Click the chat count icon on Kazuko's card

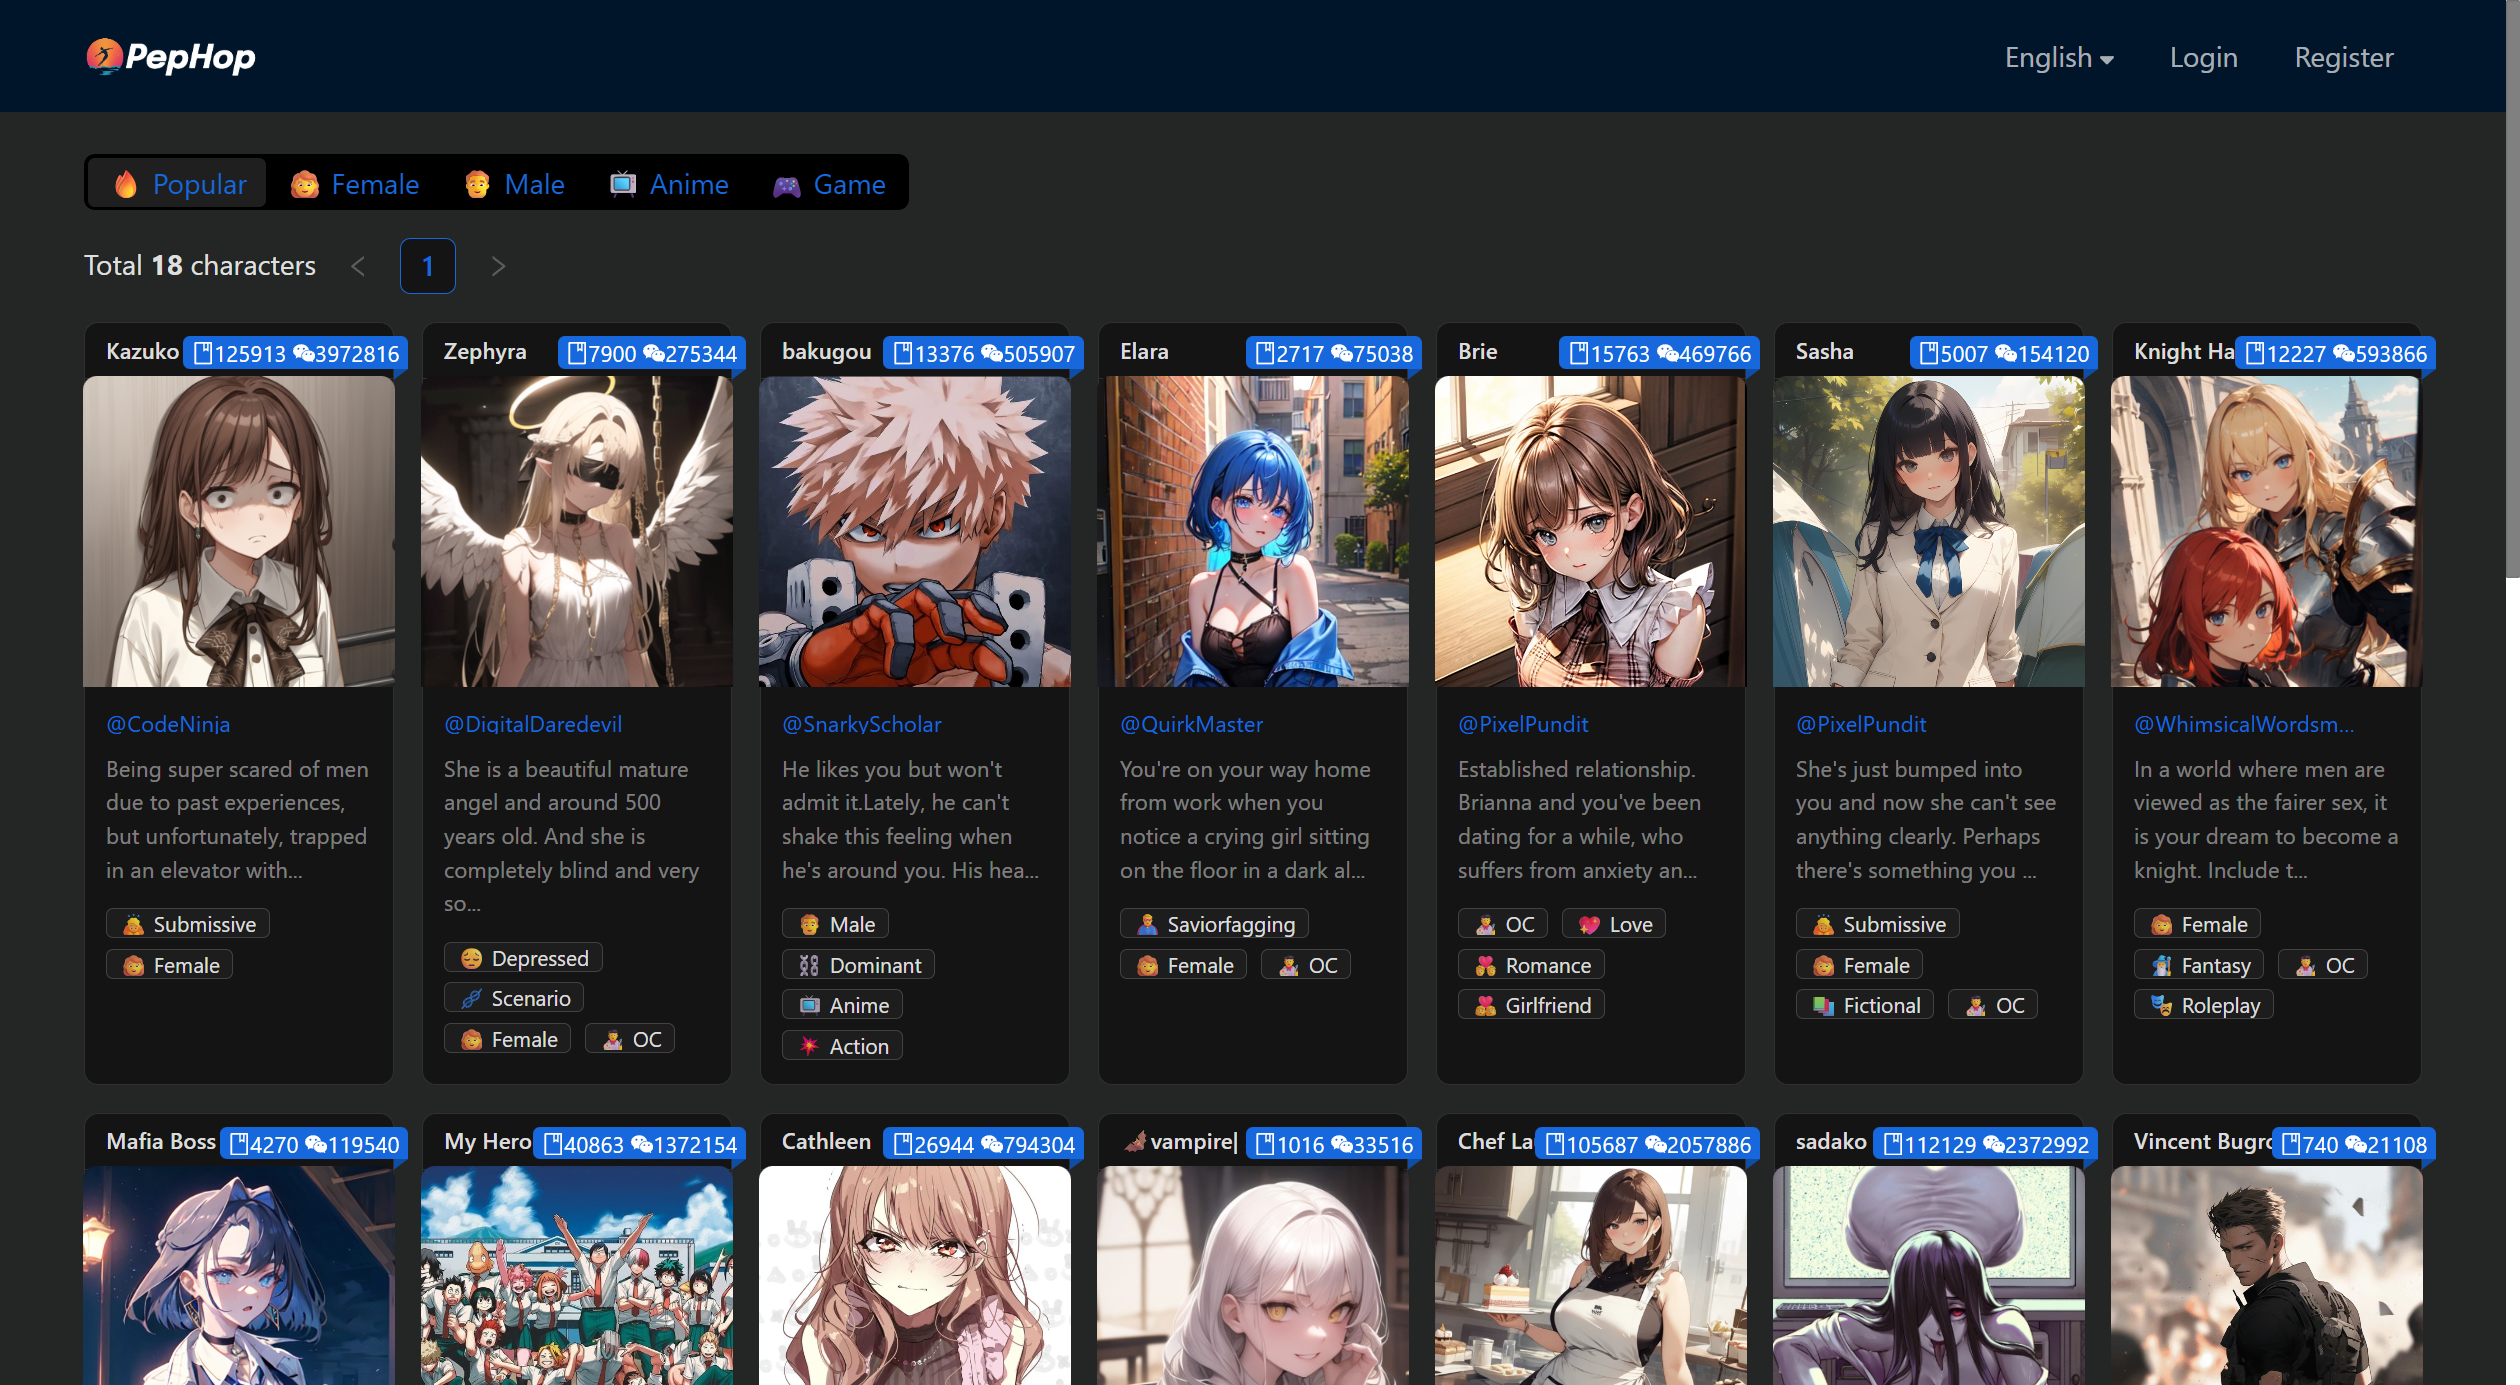tap(304, 353)
